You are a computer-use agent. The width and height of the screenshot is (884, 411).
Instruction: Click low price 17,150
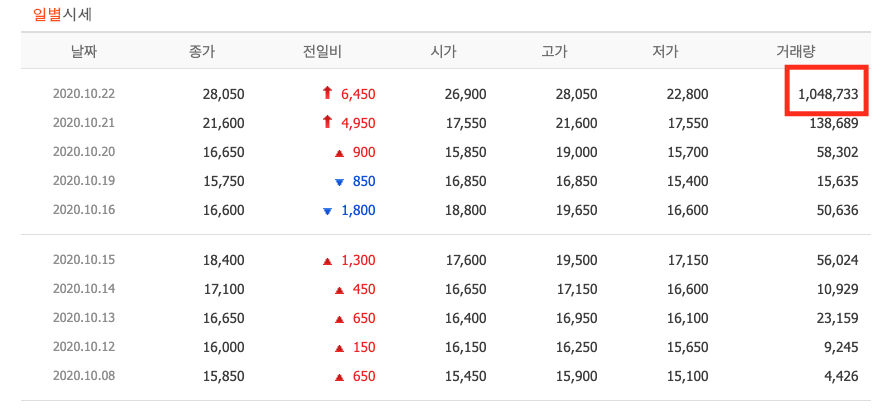pyautogui.click(x=687, y=260)
